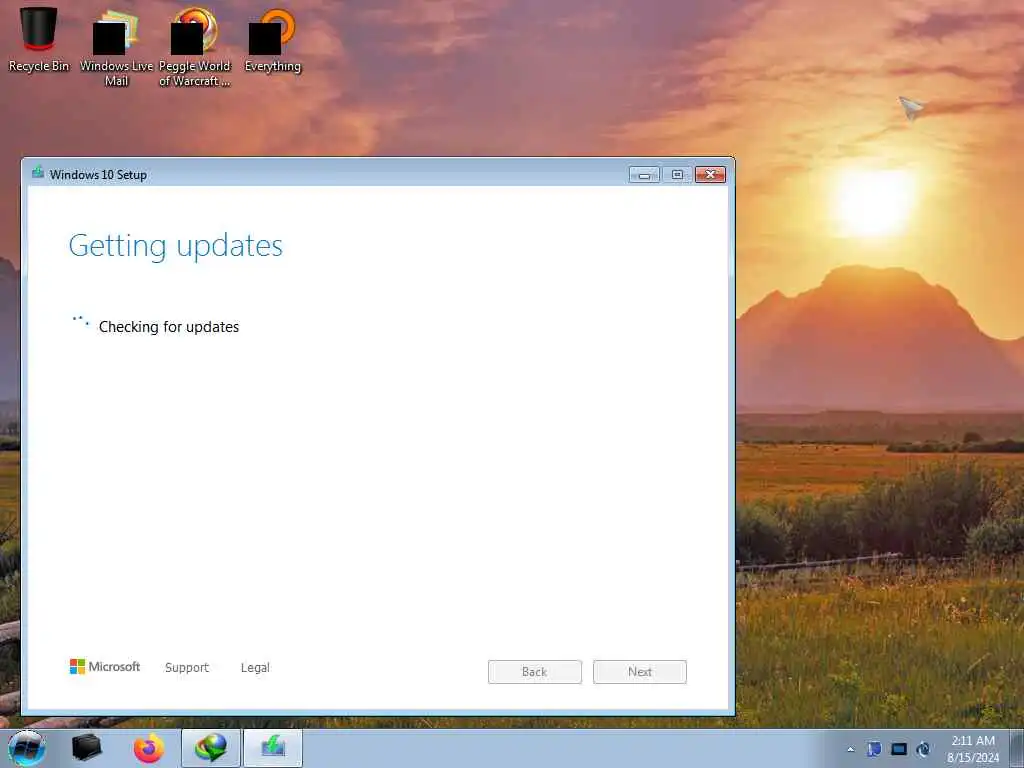Click the Back button
Screen dimensions: 1024x768
tap(535, 672)
